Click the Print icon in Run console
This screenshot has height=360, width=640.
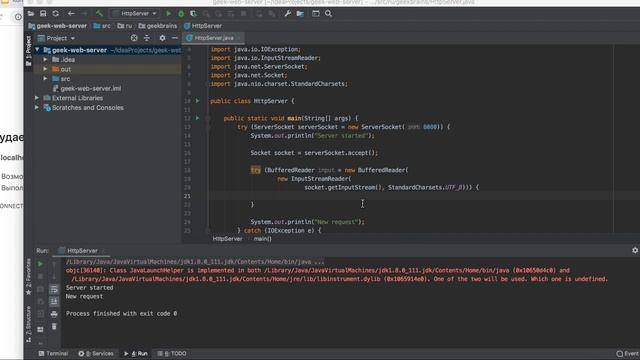pyautogui.click(x=54, y=314)
